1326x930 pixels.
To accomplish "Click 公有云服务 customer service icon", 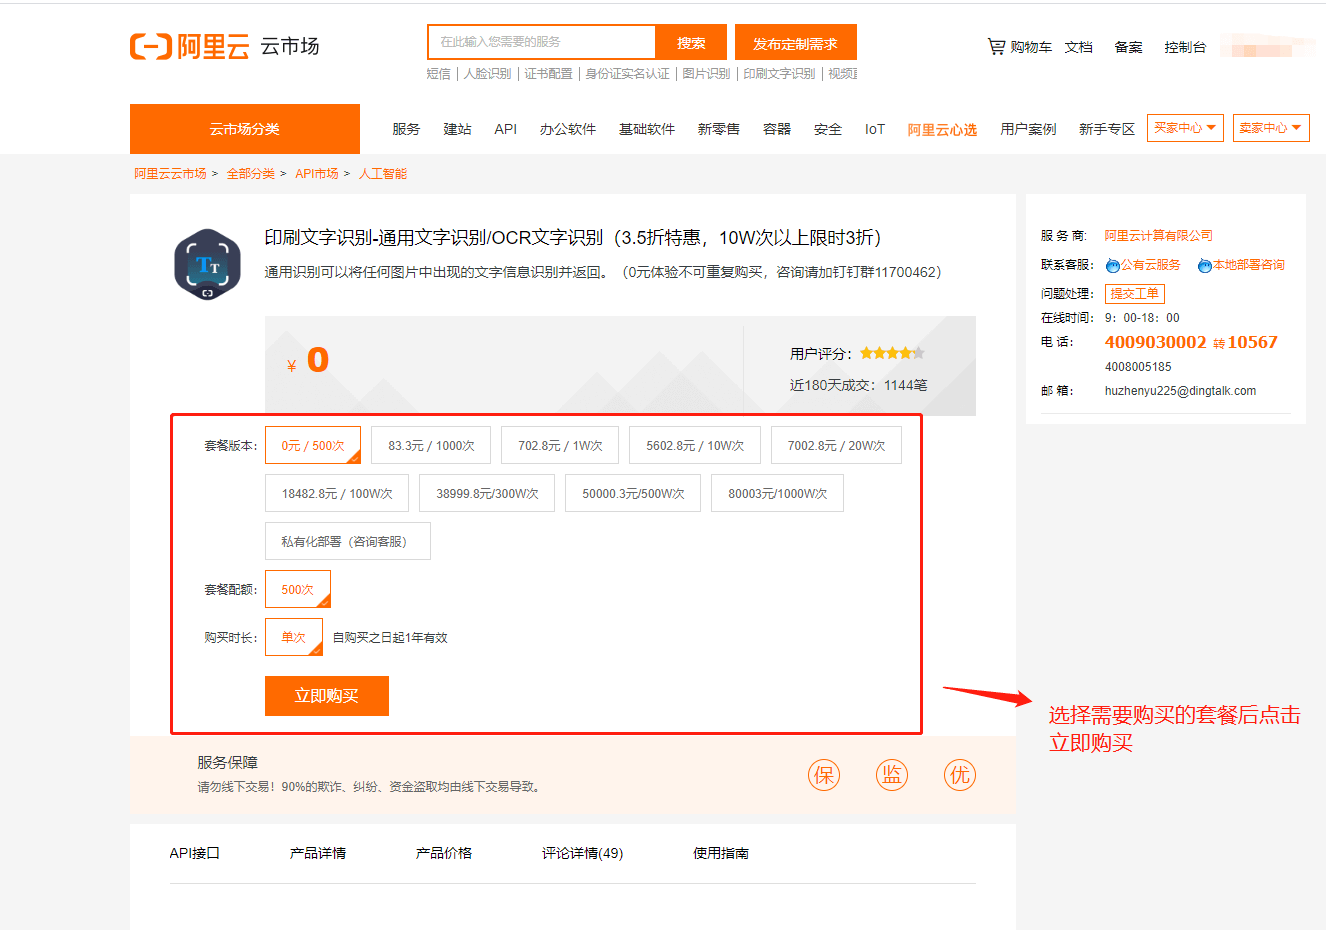I will (x=1112, y=265).
